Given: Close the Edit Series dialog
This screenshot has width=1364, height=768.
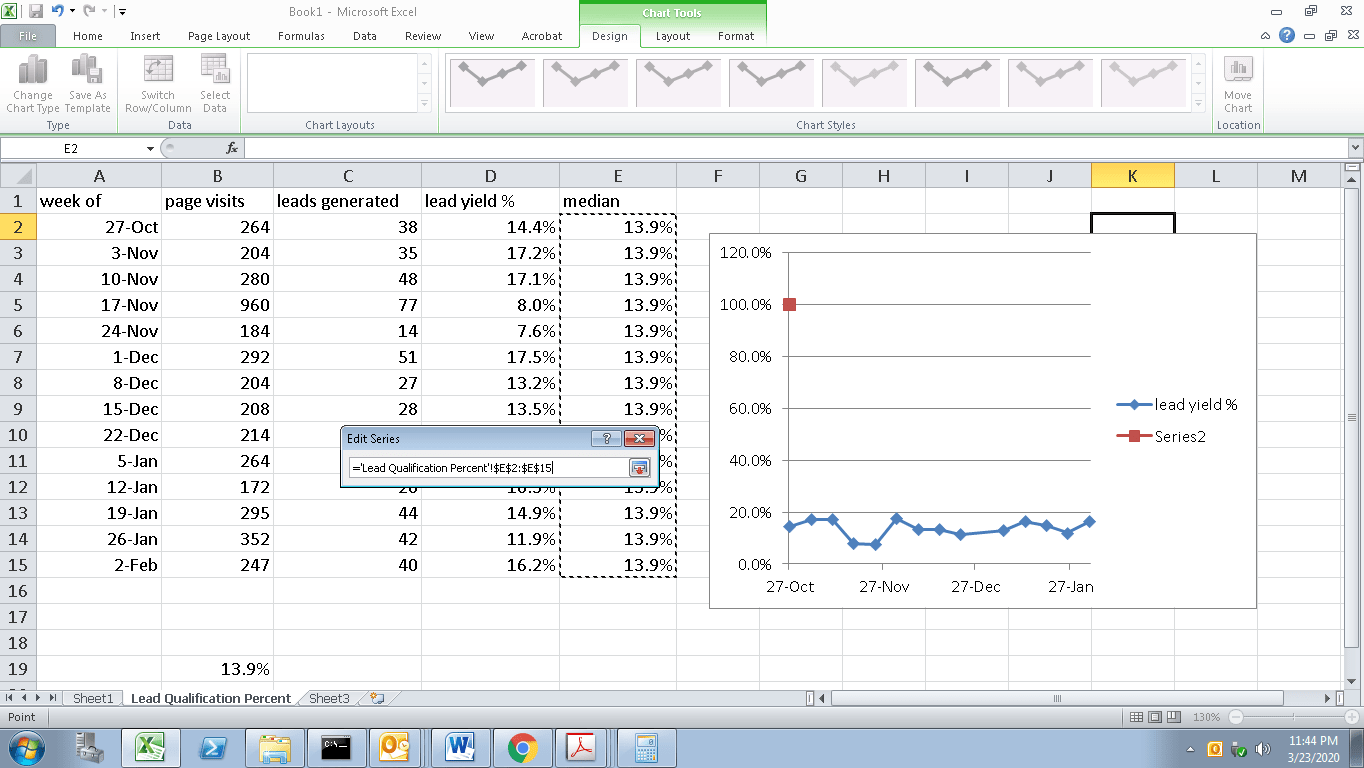Looking at the screenshot, I should (638, 439).
